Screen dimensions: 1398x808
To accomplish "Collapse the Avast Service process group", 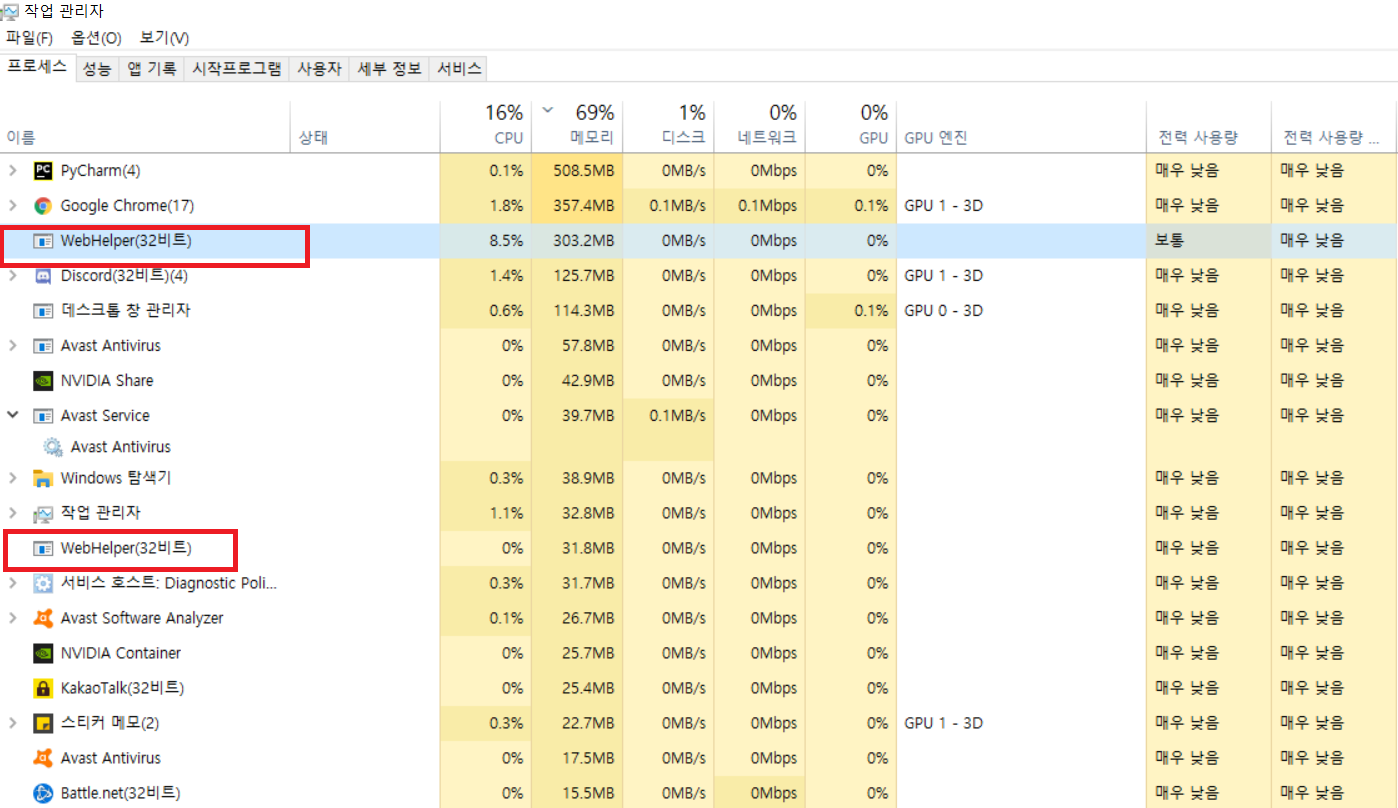I will point(13,415).
